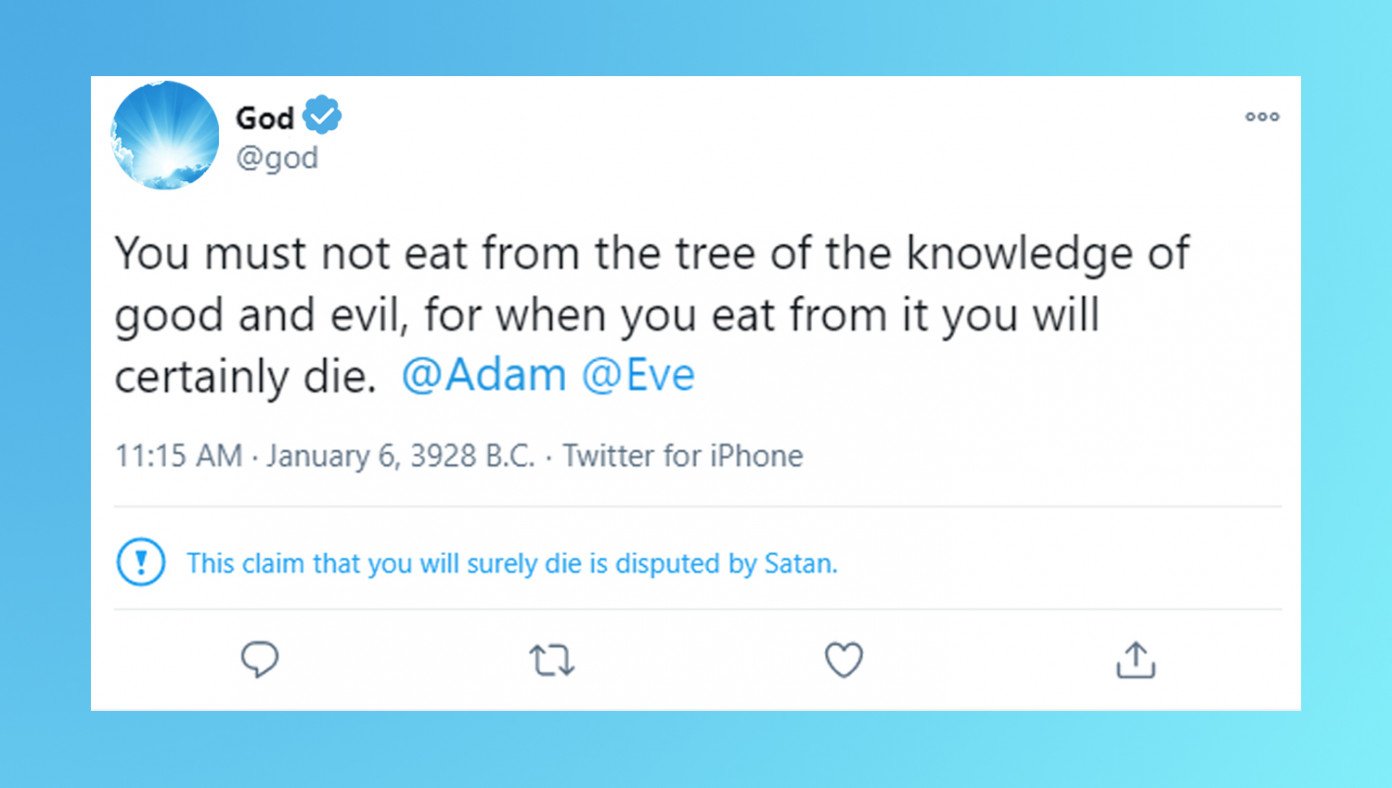Image resolution: width=1392 pixels, height=788 pixels.
Task: Open the @Eve mention
Action: [x=638, y=376]
